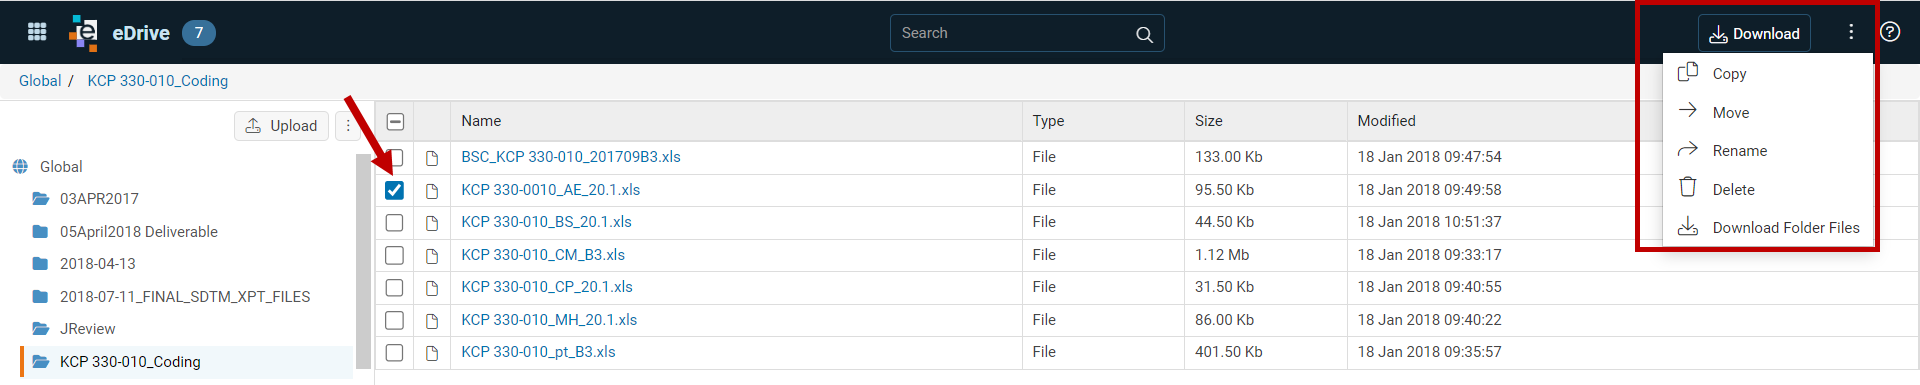Image resolution: width=1920 pixels, height=385 pixels.
Task: Choose Copy from the actions menu
Action: pyautogui.click(x=1768, y=73)
